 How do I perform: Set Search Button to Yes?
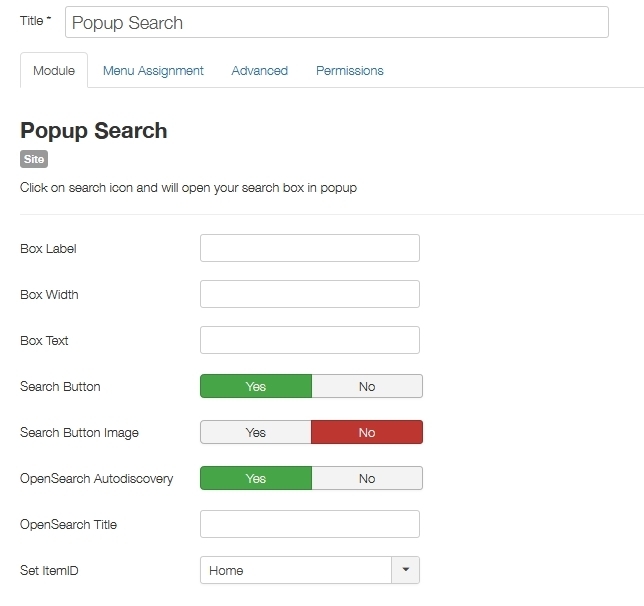click(x=256, y=386)
